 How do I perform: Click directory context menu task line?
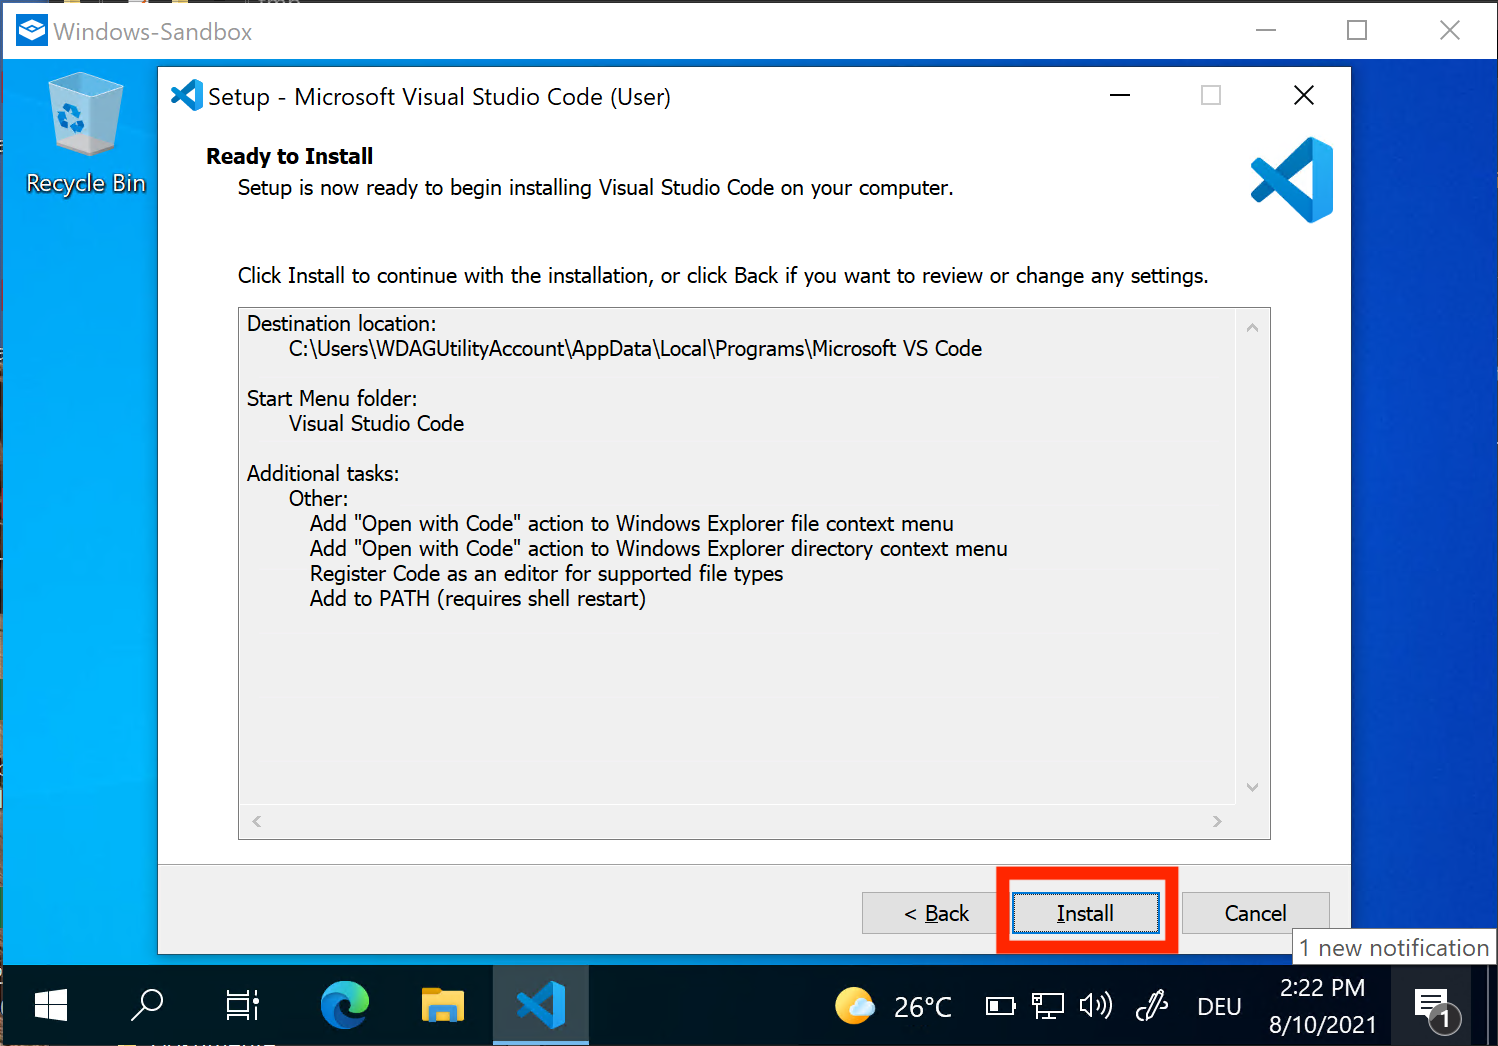[x=659, y=549]
